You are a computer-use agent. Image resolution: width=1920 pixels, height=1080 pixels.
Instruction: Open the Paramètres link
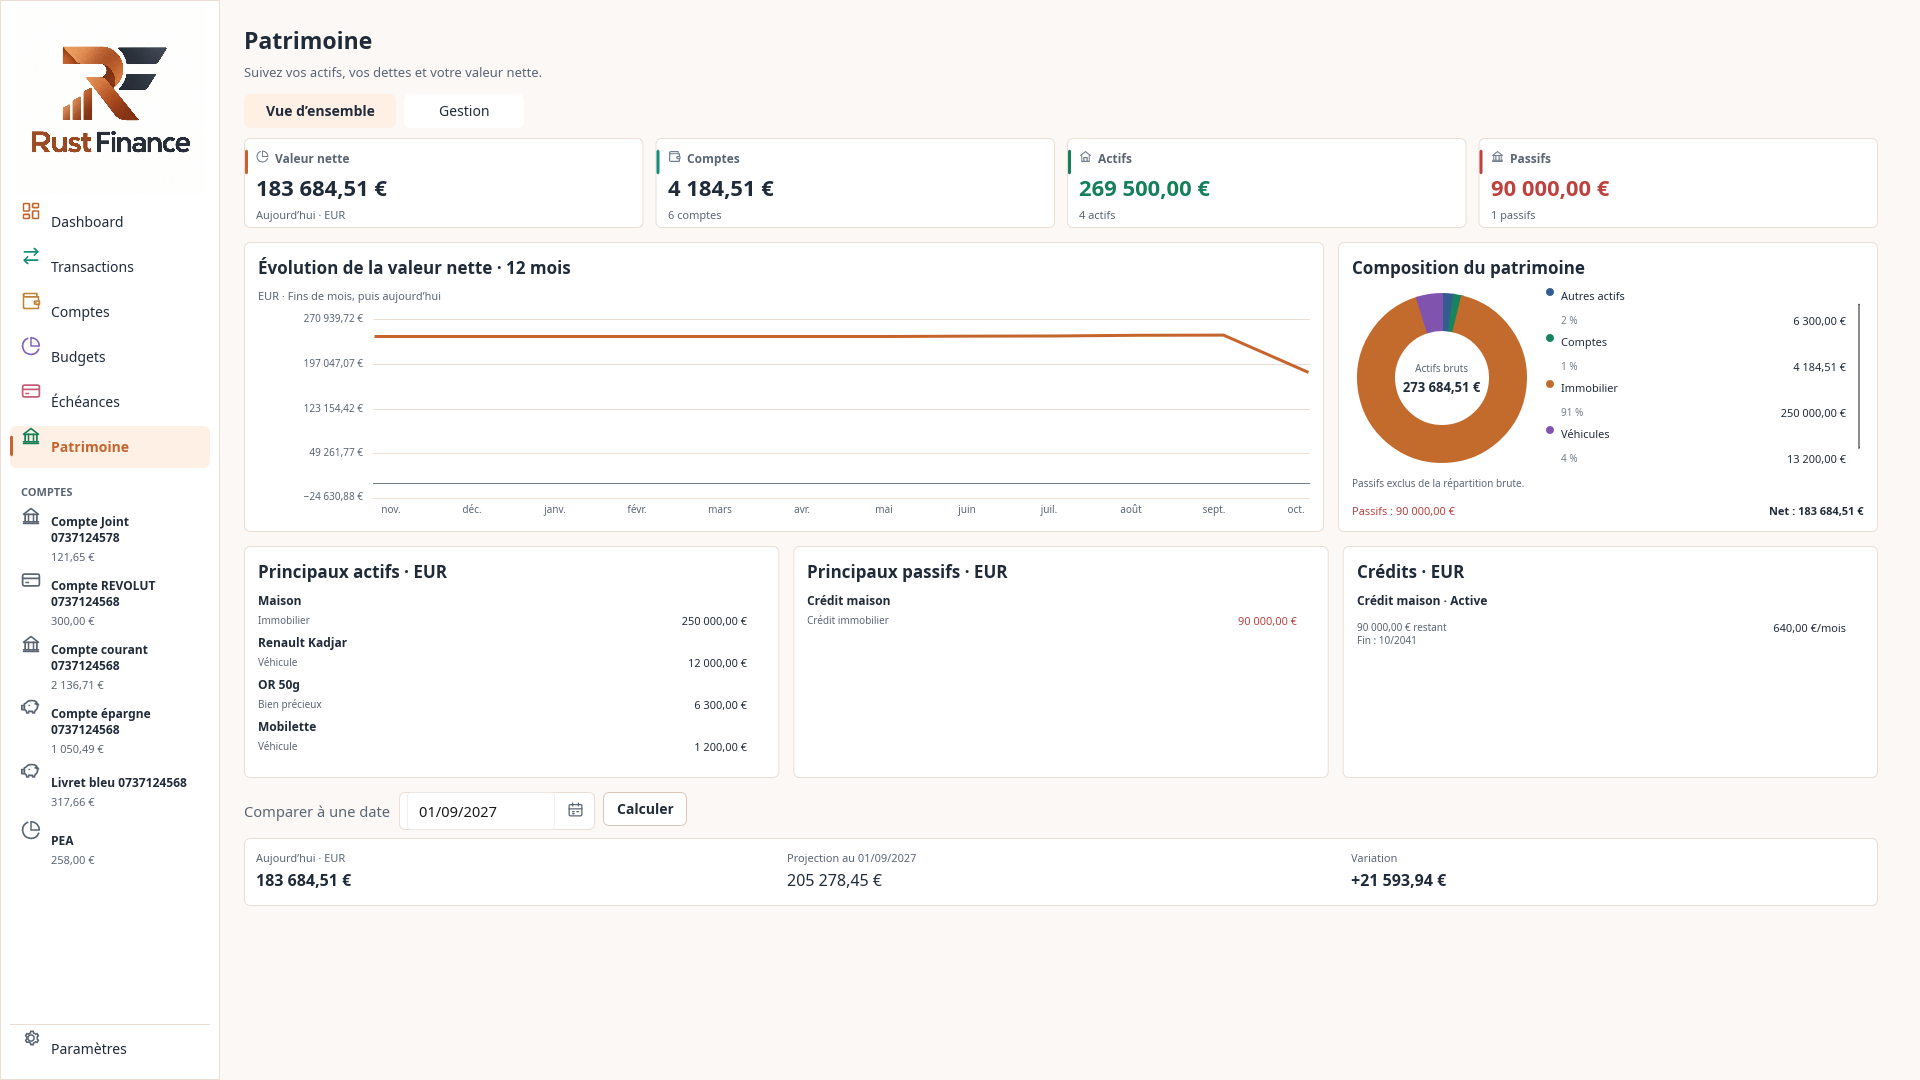click(x=110, y=1048)
